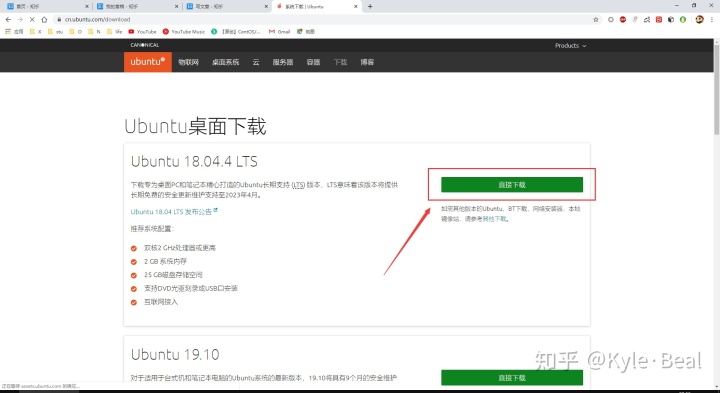The height and width of the screenshot is (393, 720).
Task: Open the 'O' bookmark folder
Action: click(75, 32)
